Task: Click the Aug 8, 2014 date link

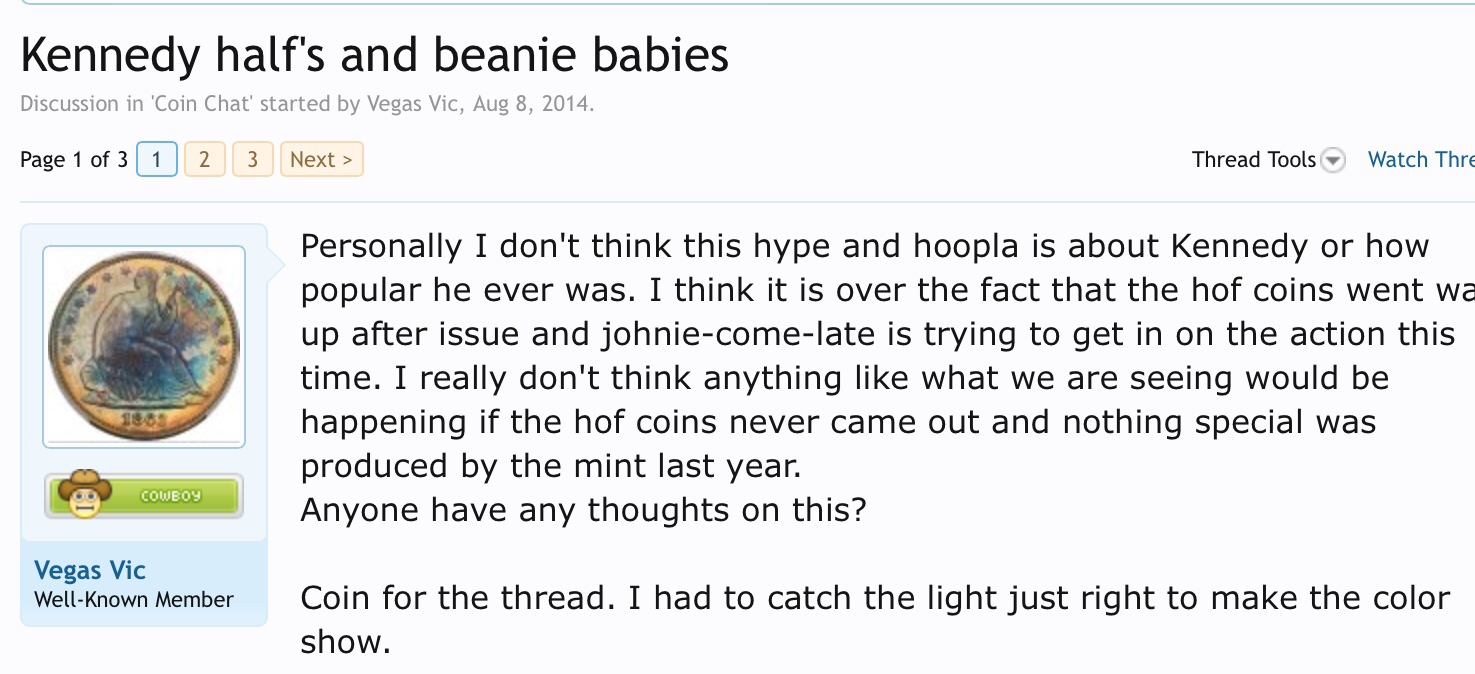Action: pos(531,104)
